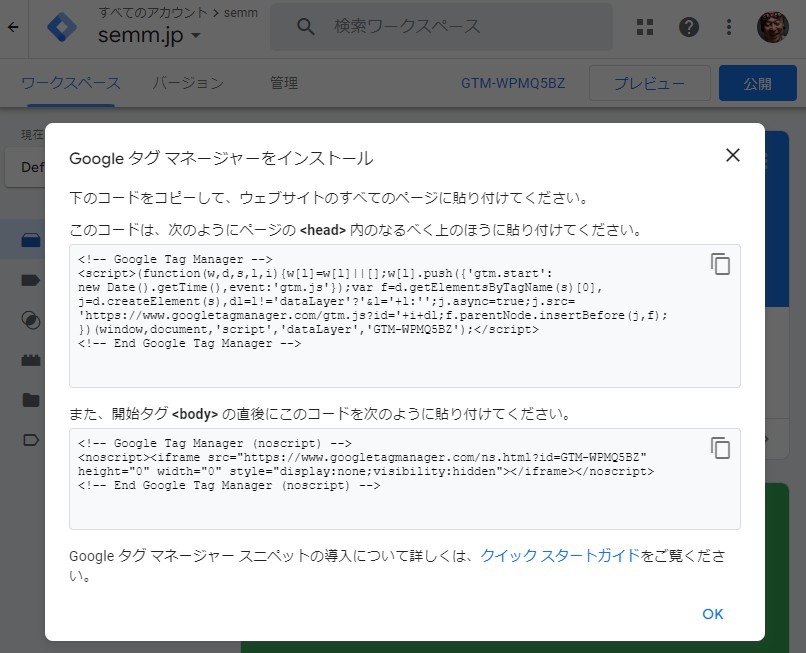Click the head code snippet text area
The width and height of the screenshot is (806, 653).
pos(405,316)
